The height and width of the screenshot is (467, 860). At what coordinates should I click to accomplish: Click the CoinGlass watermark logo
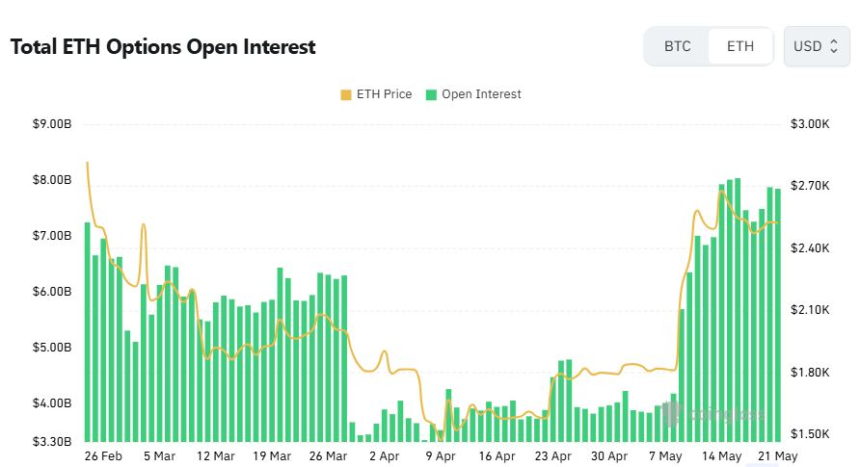(712, 412)
